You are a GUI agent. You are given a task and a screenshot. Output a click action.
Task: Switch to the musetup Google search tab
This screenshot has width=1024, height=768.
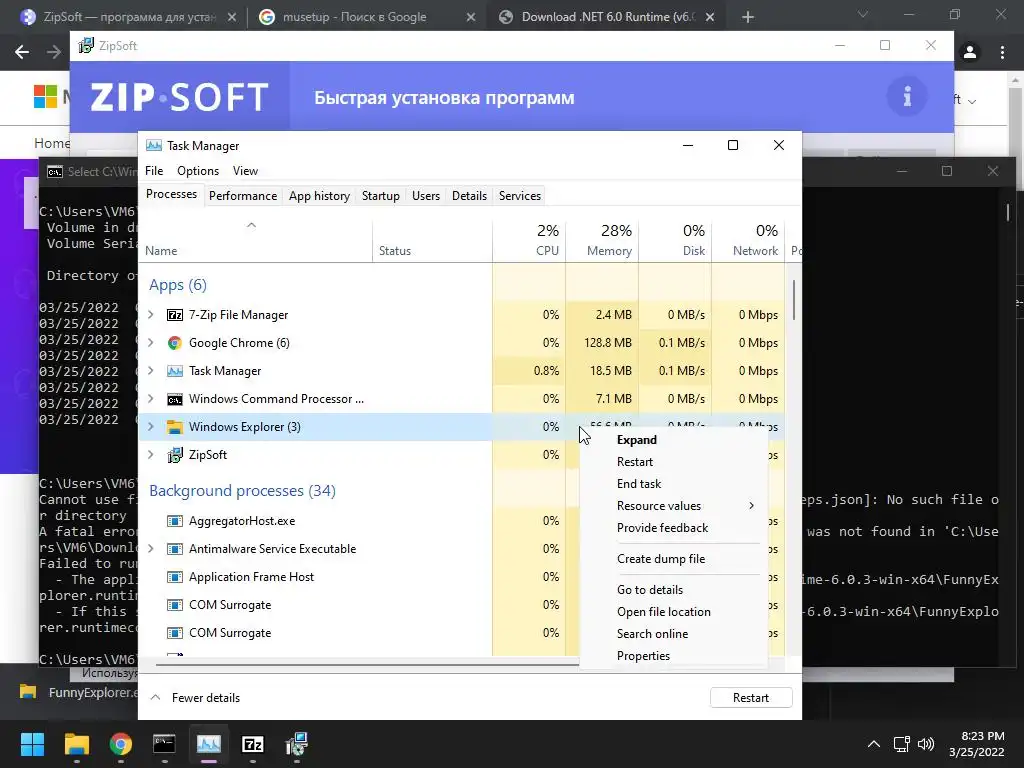tap(367, 17)
